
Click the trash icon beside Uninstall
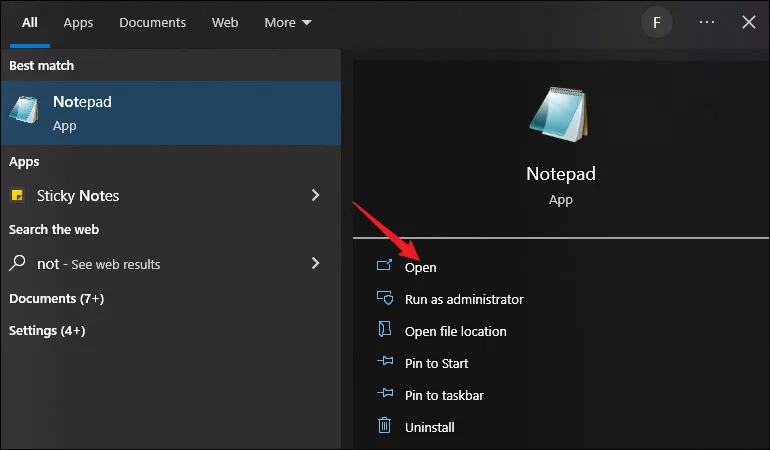[385, 425]
